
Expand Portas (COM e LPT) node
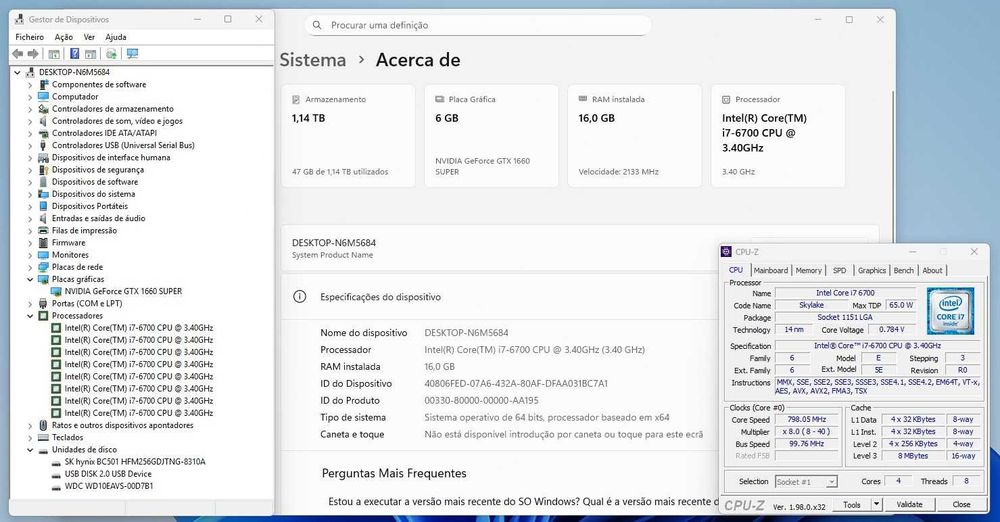[x=30, y=304]
